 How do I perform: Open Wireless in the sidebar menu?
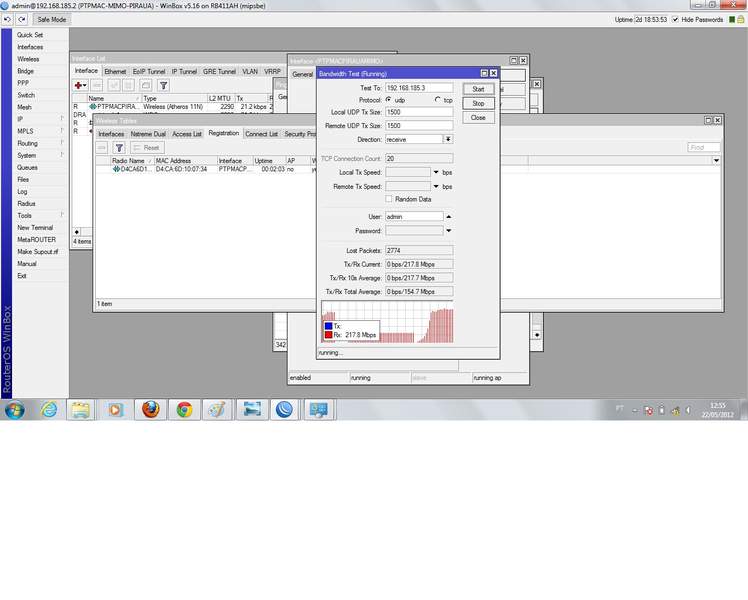(x=28, y=59)
